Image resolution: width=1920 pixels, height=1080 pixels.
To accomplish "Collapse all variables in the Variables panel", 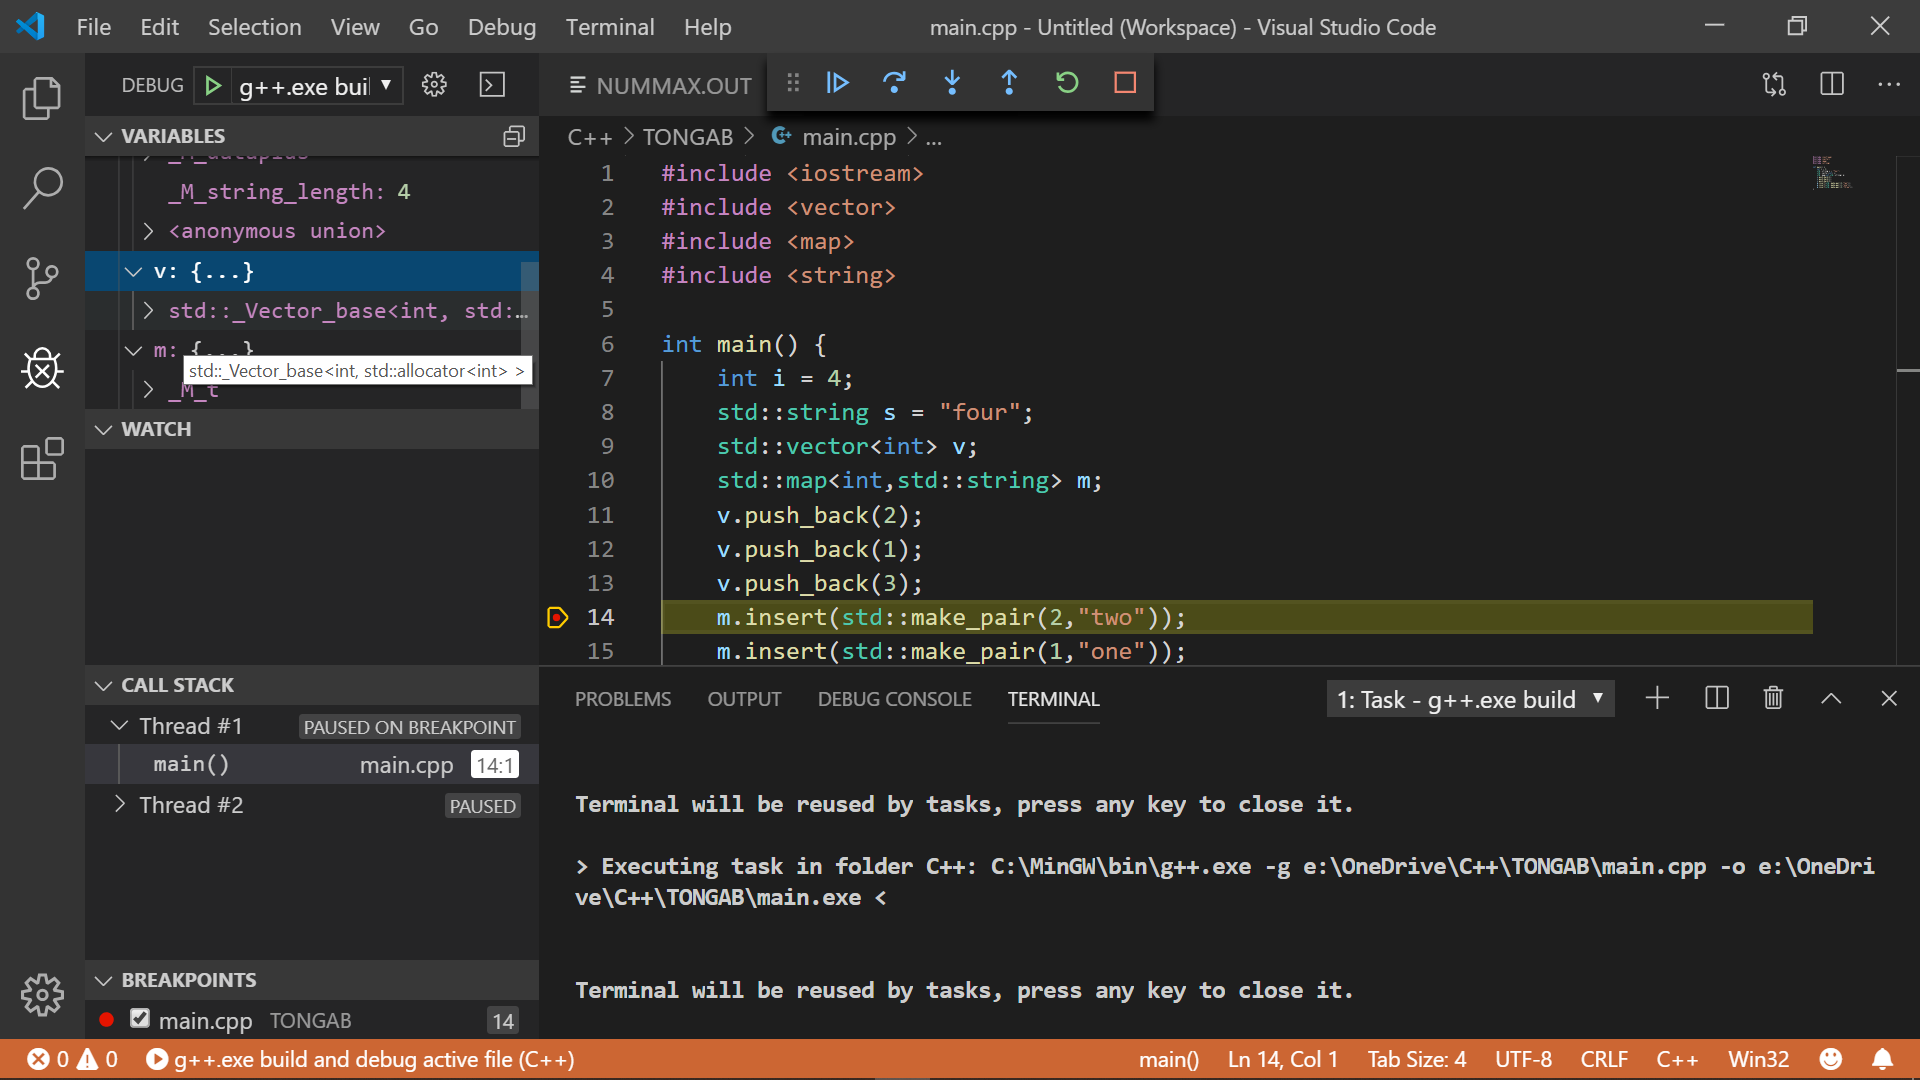I will click(514, 136).
